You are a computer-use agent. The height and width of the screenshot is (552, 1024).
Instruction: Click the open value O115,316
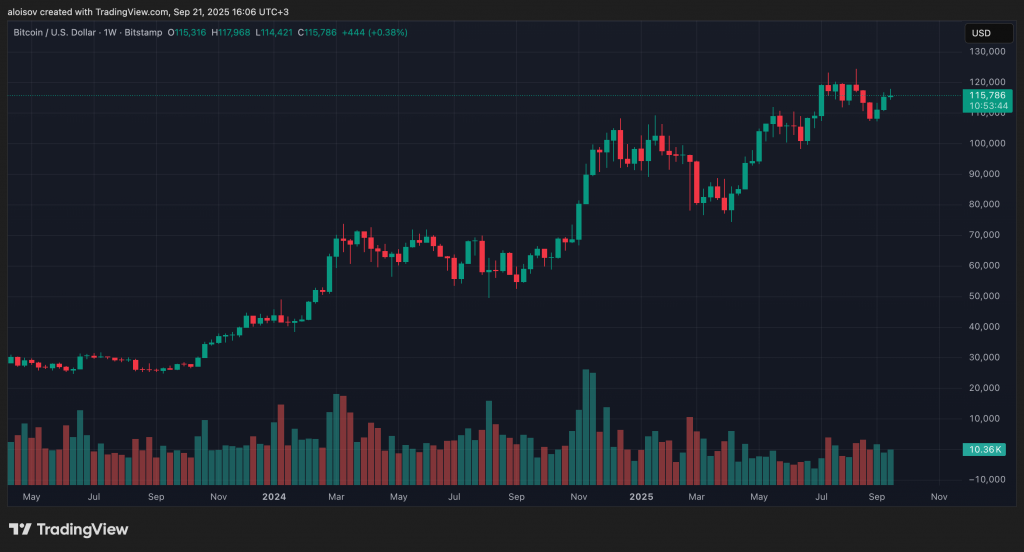pos(187,32)
